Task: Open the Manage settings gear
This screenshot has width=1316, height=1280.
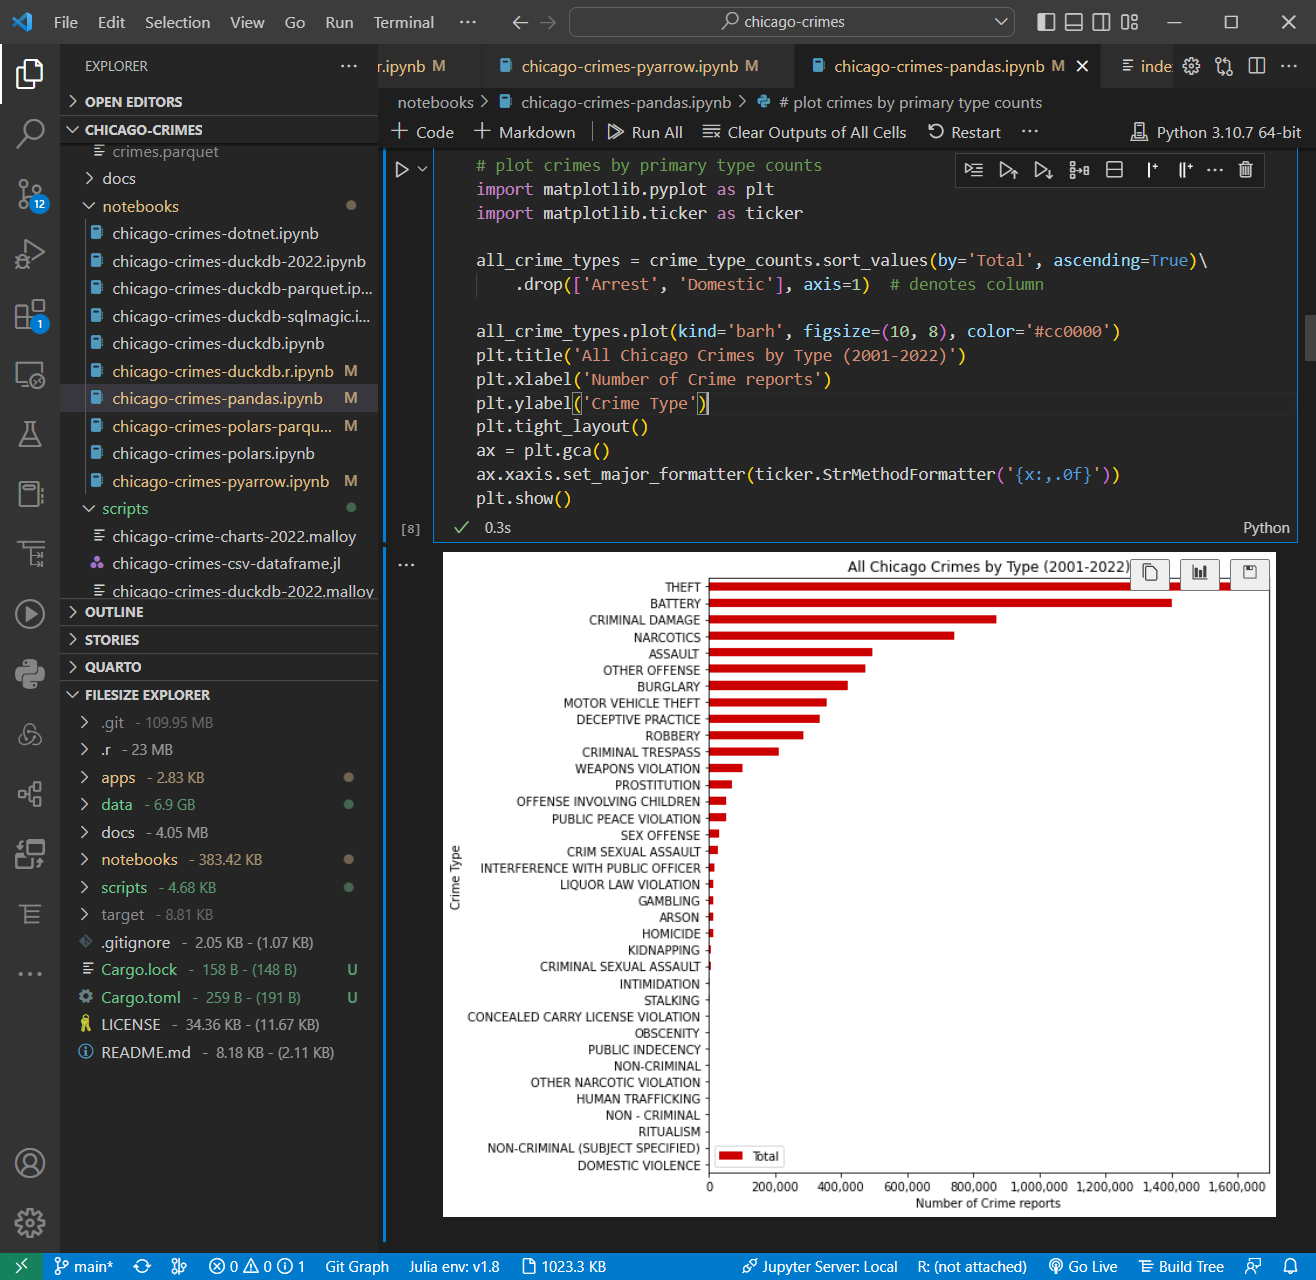Action: (30, 1222)
